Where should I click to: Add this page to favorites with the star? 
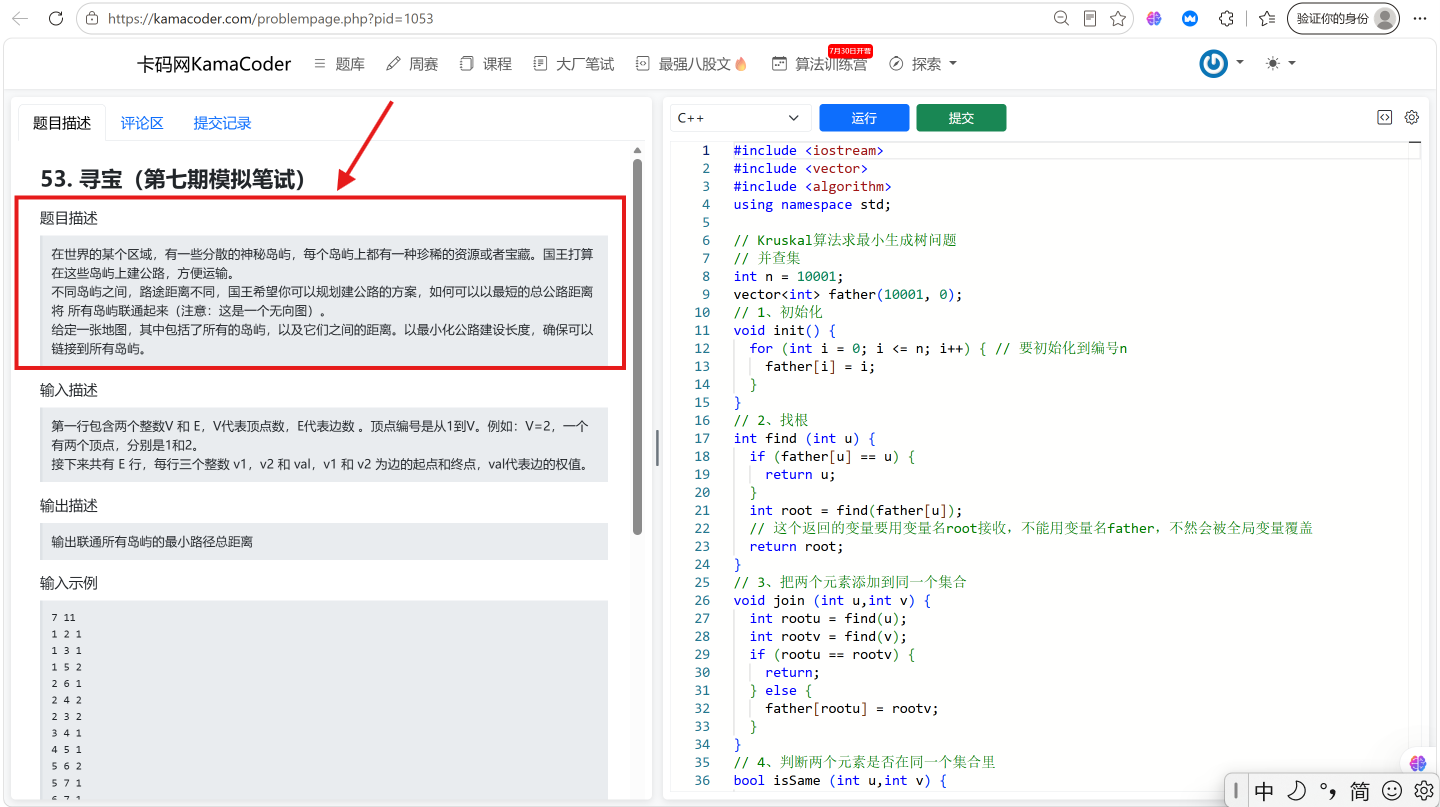(1118, 18)
